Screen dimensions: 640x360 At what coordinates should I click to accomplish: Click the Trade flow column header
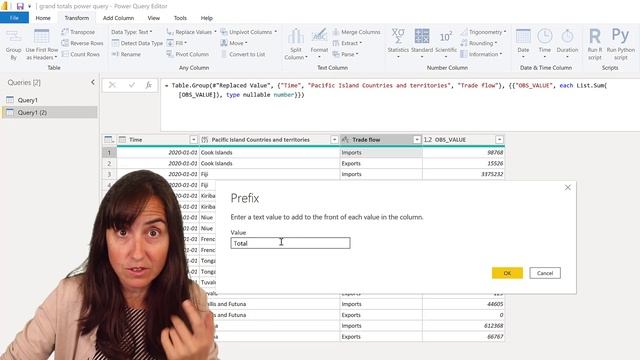tap(381, 140)
